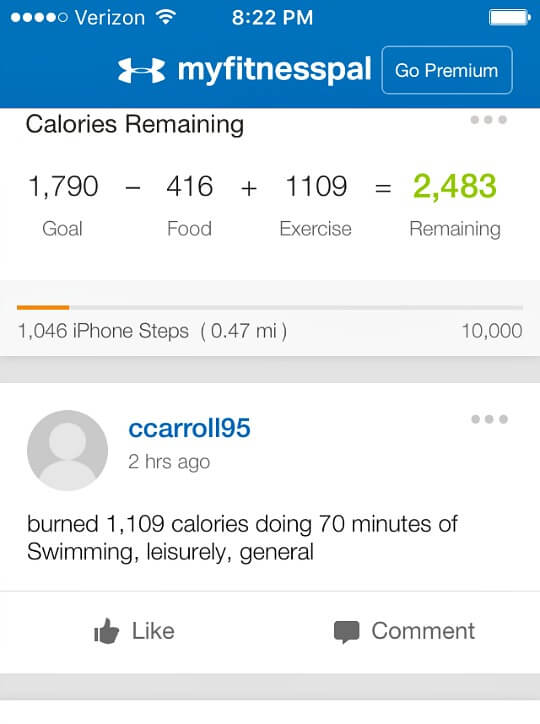This screenshot has height=724, width=540.
Task: Open the swimming exercise post text
Action: pos(242,538)
